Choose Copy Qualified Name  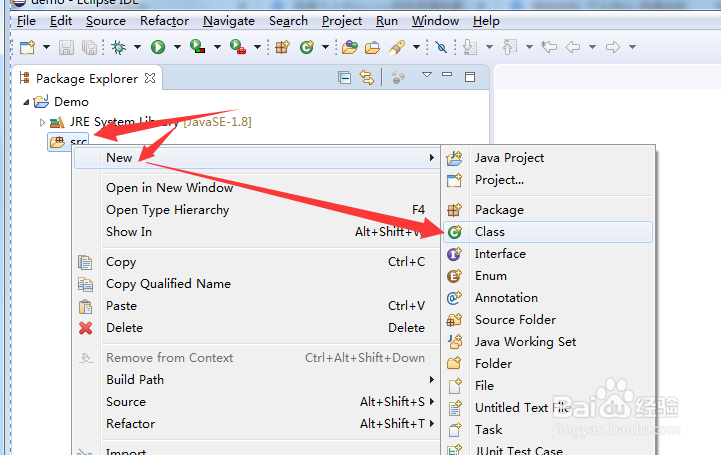point(257,284)
